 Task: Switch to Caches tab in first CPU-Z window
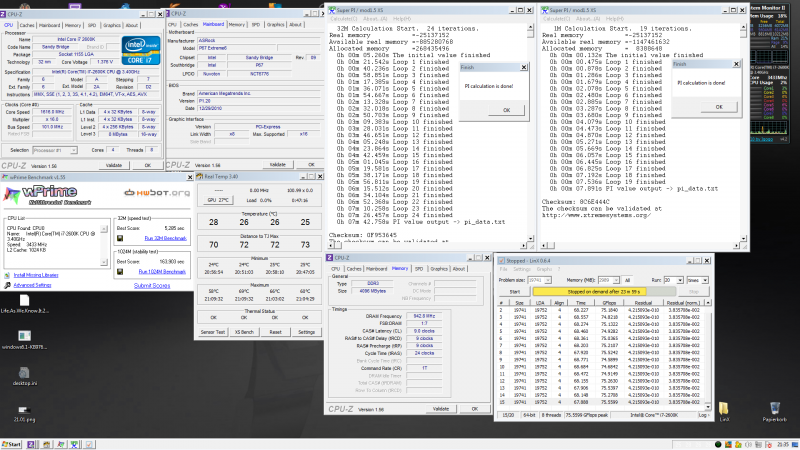[27, 25]
